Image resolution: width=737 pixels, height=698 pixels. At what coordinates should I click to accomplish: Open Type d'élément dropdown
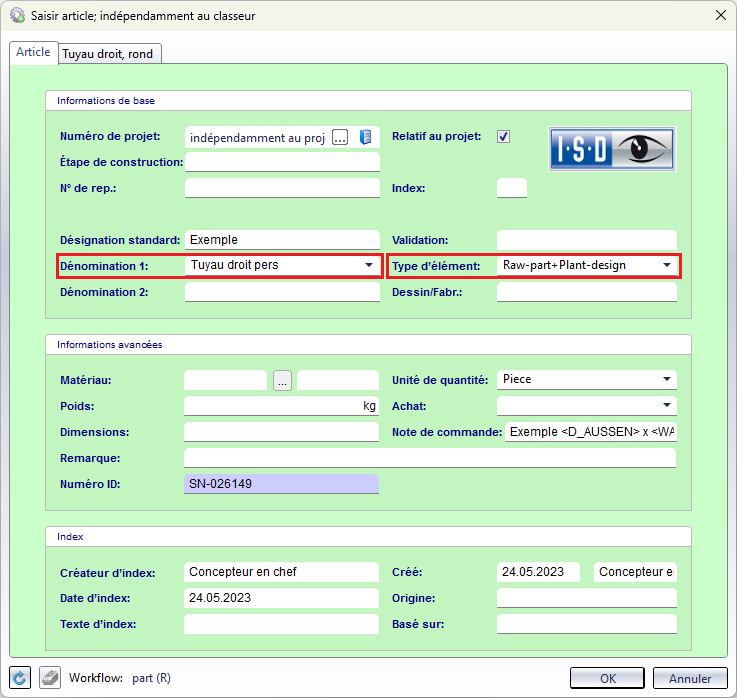tap(666, 265)
